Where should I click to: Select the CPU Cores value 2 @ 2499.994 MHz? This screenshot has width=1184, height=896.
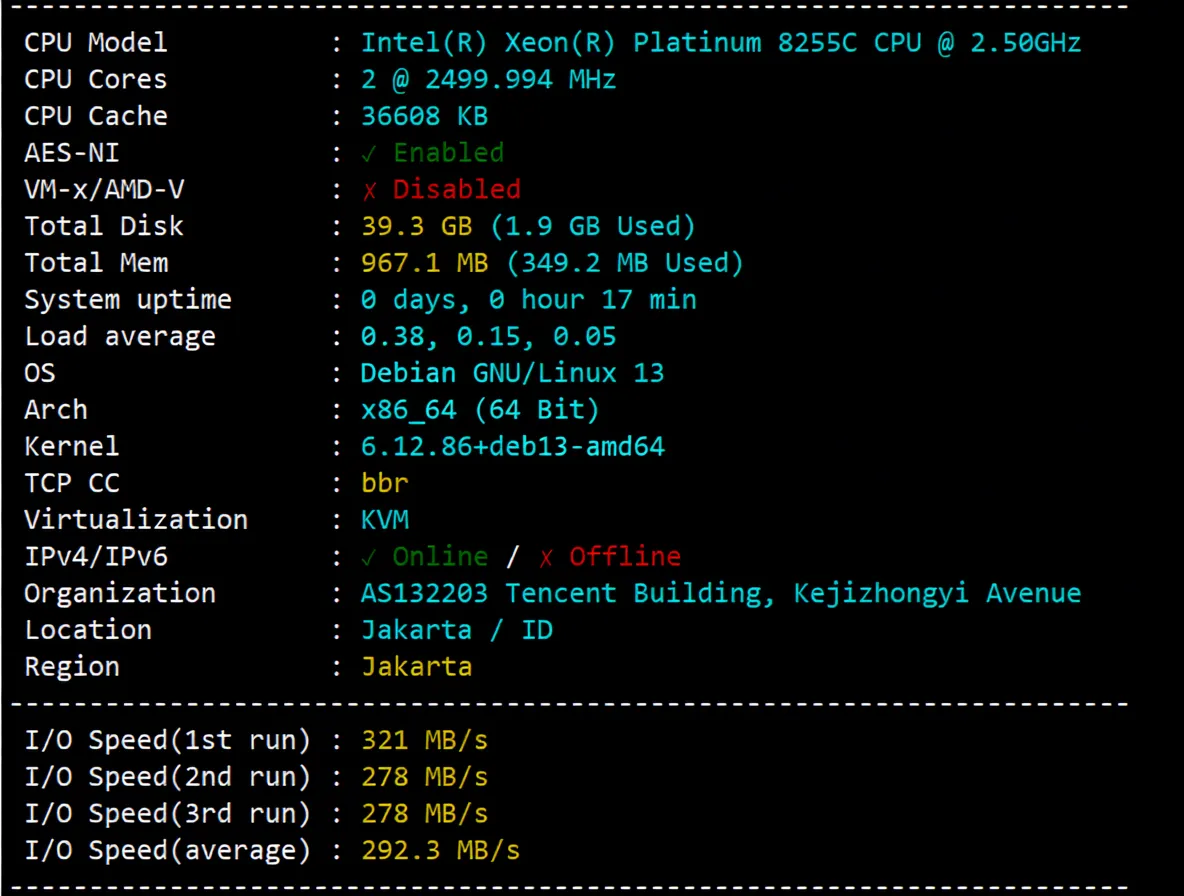coord(489,79)
